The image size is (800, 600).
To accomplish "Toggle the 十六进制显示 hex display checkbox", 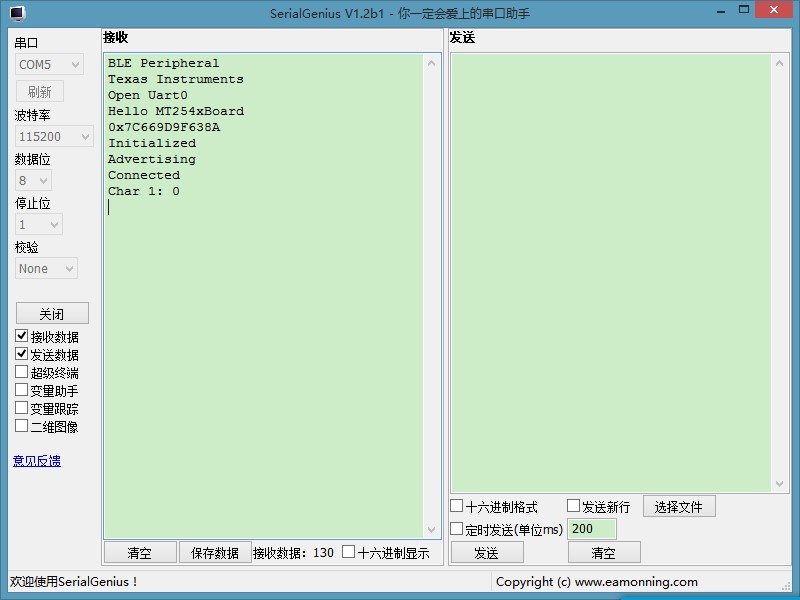I will pos(348,552).
